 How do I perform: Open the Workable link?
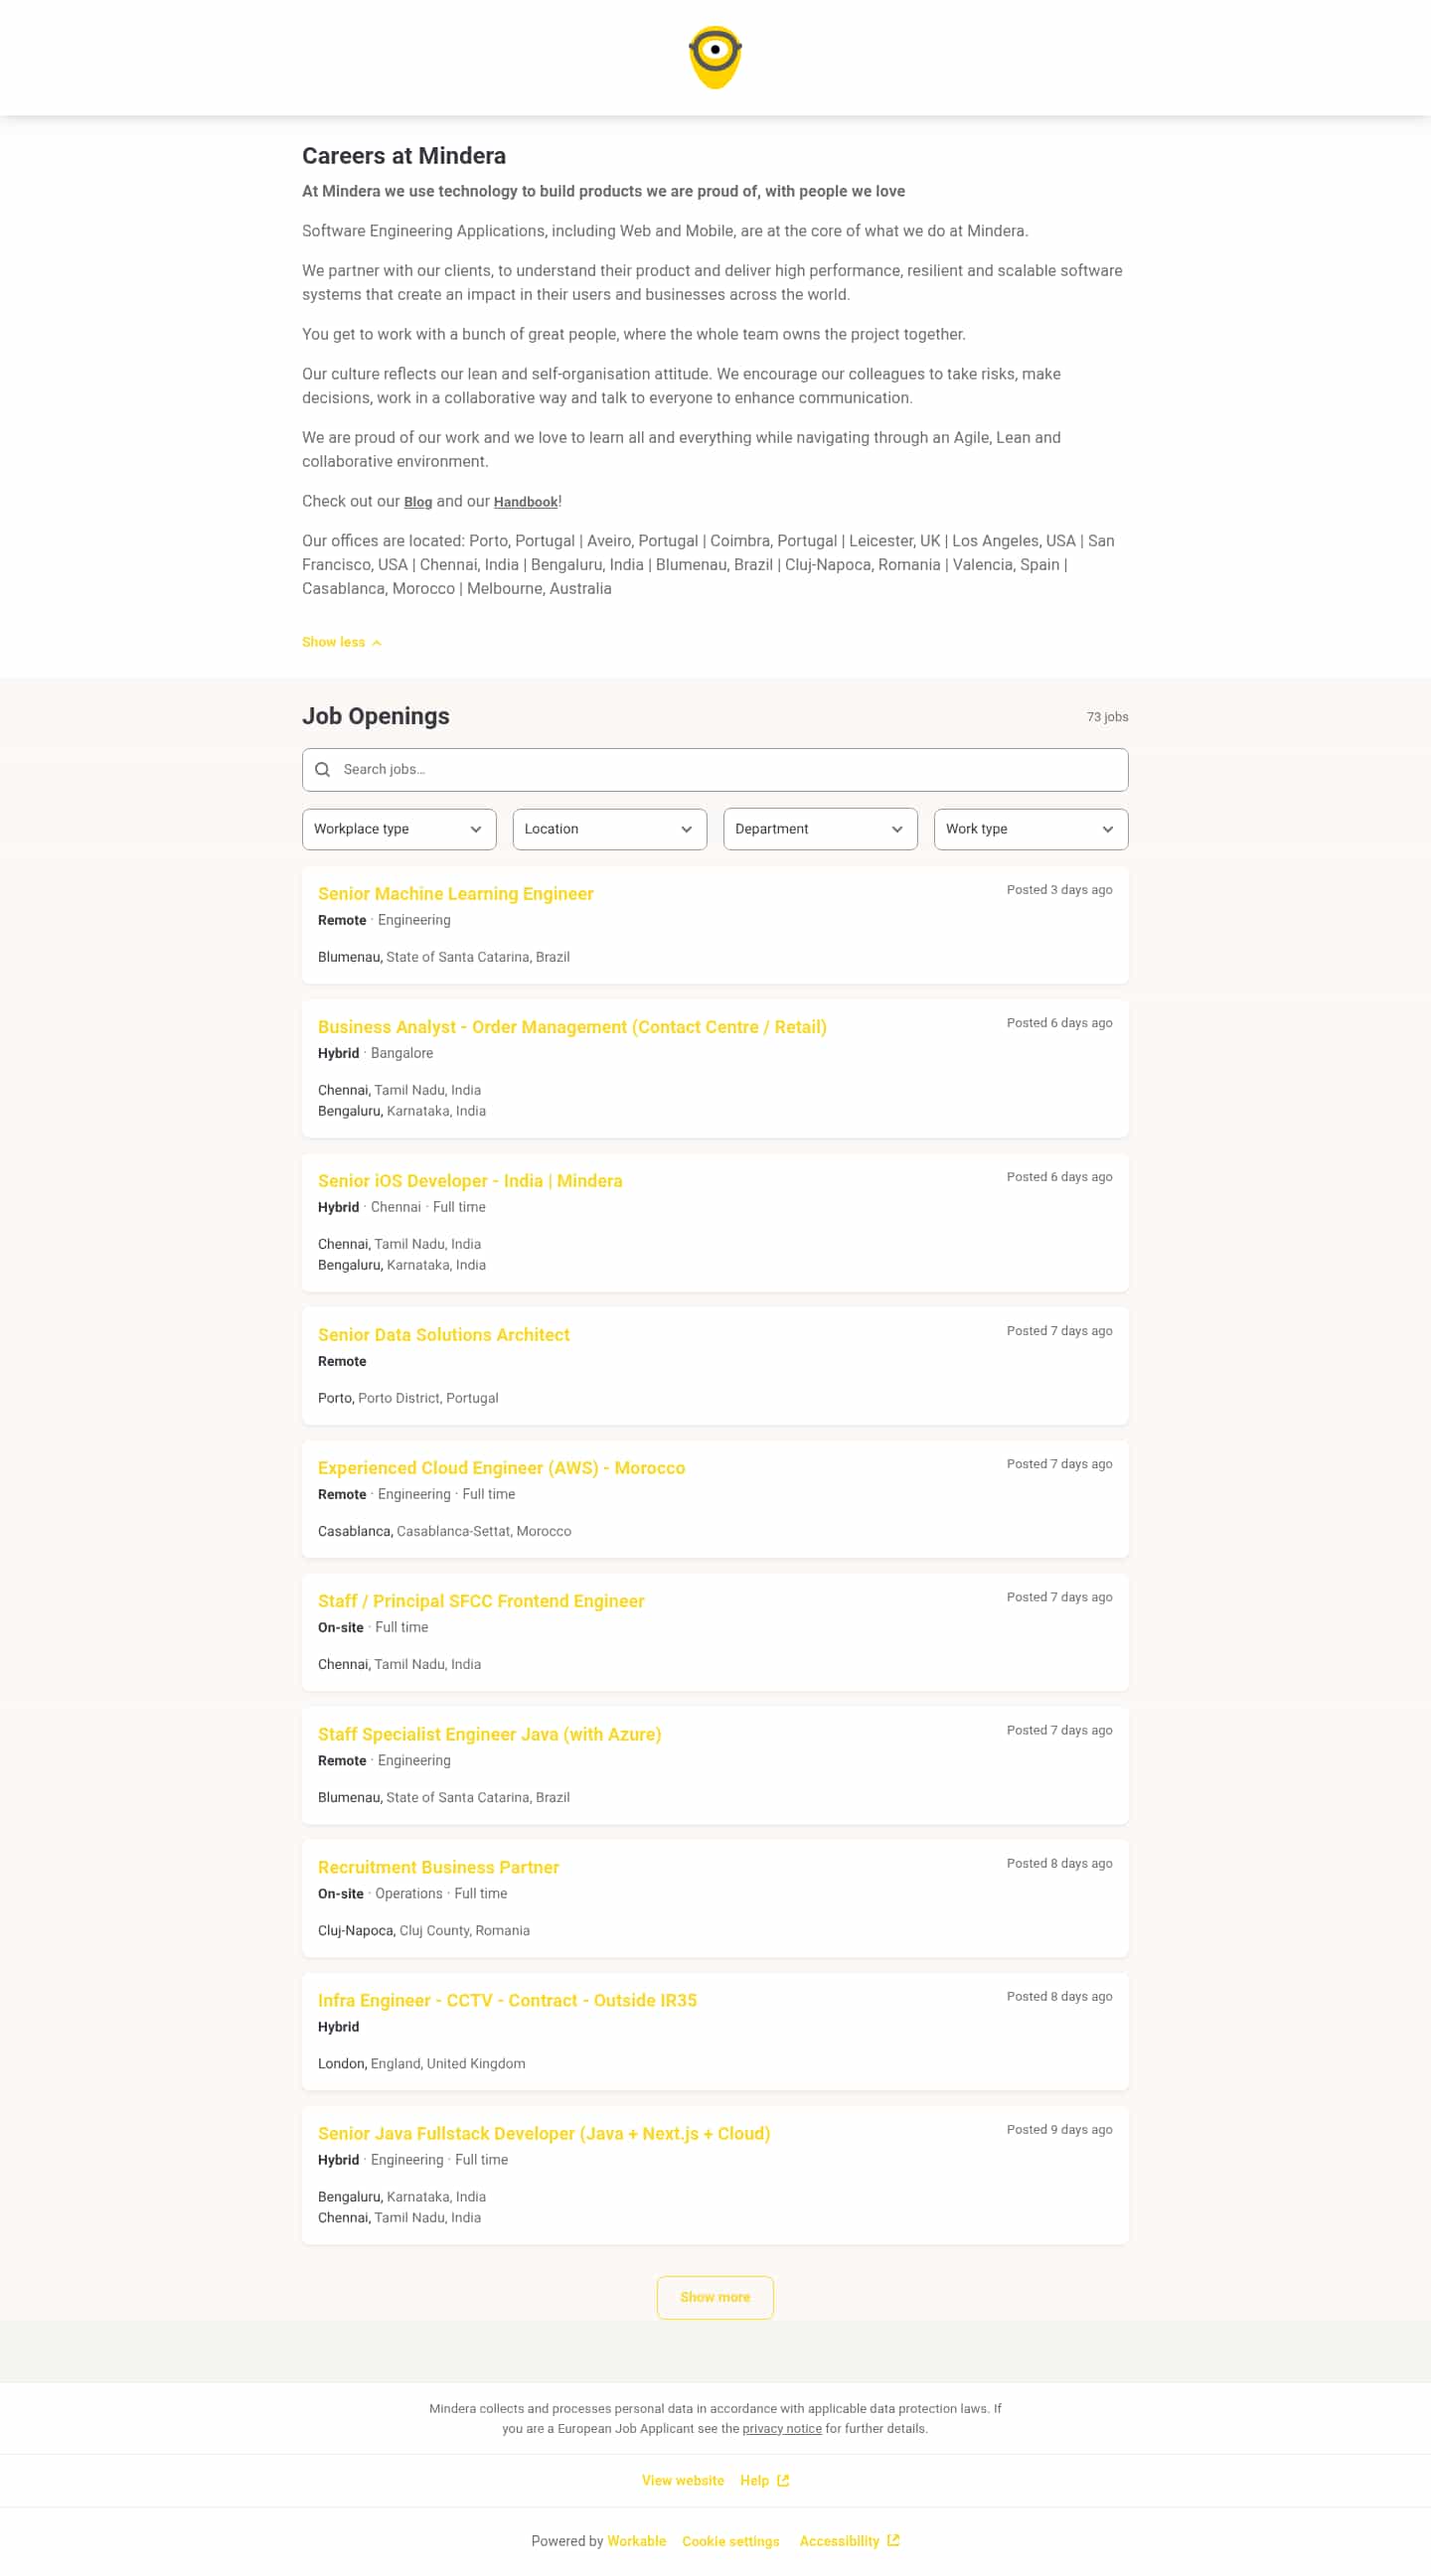(636, 2540)
